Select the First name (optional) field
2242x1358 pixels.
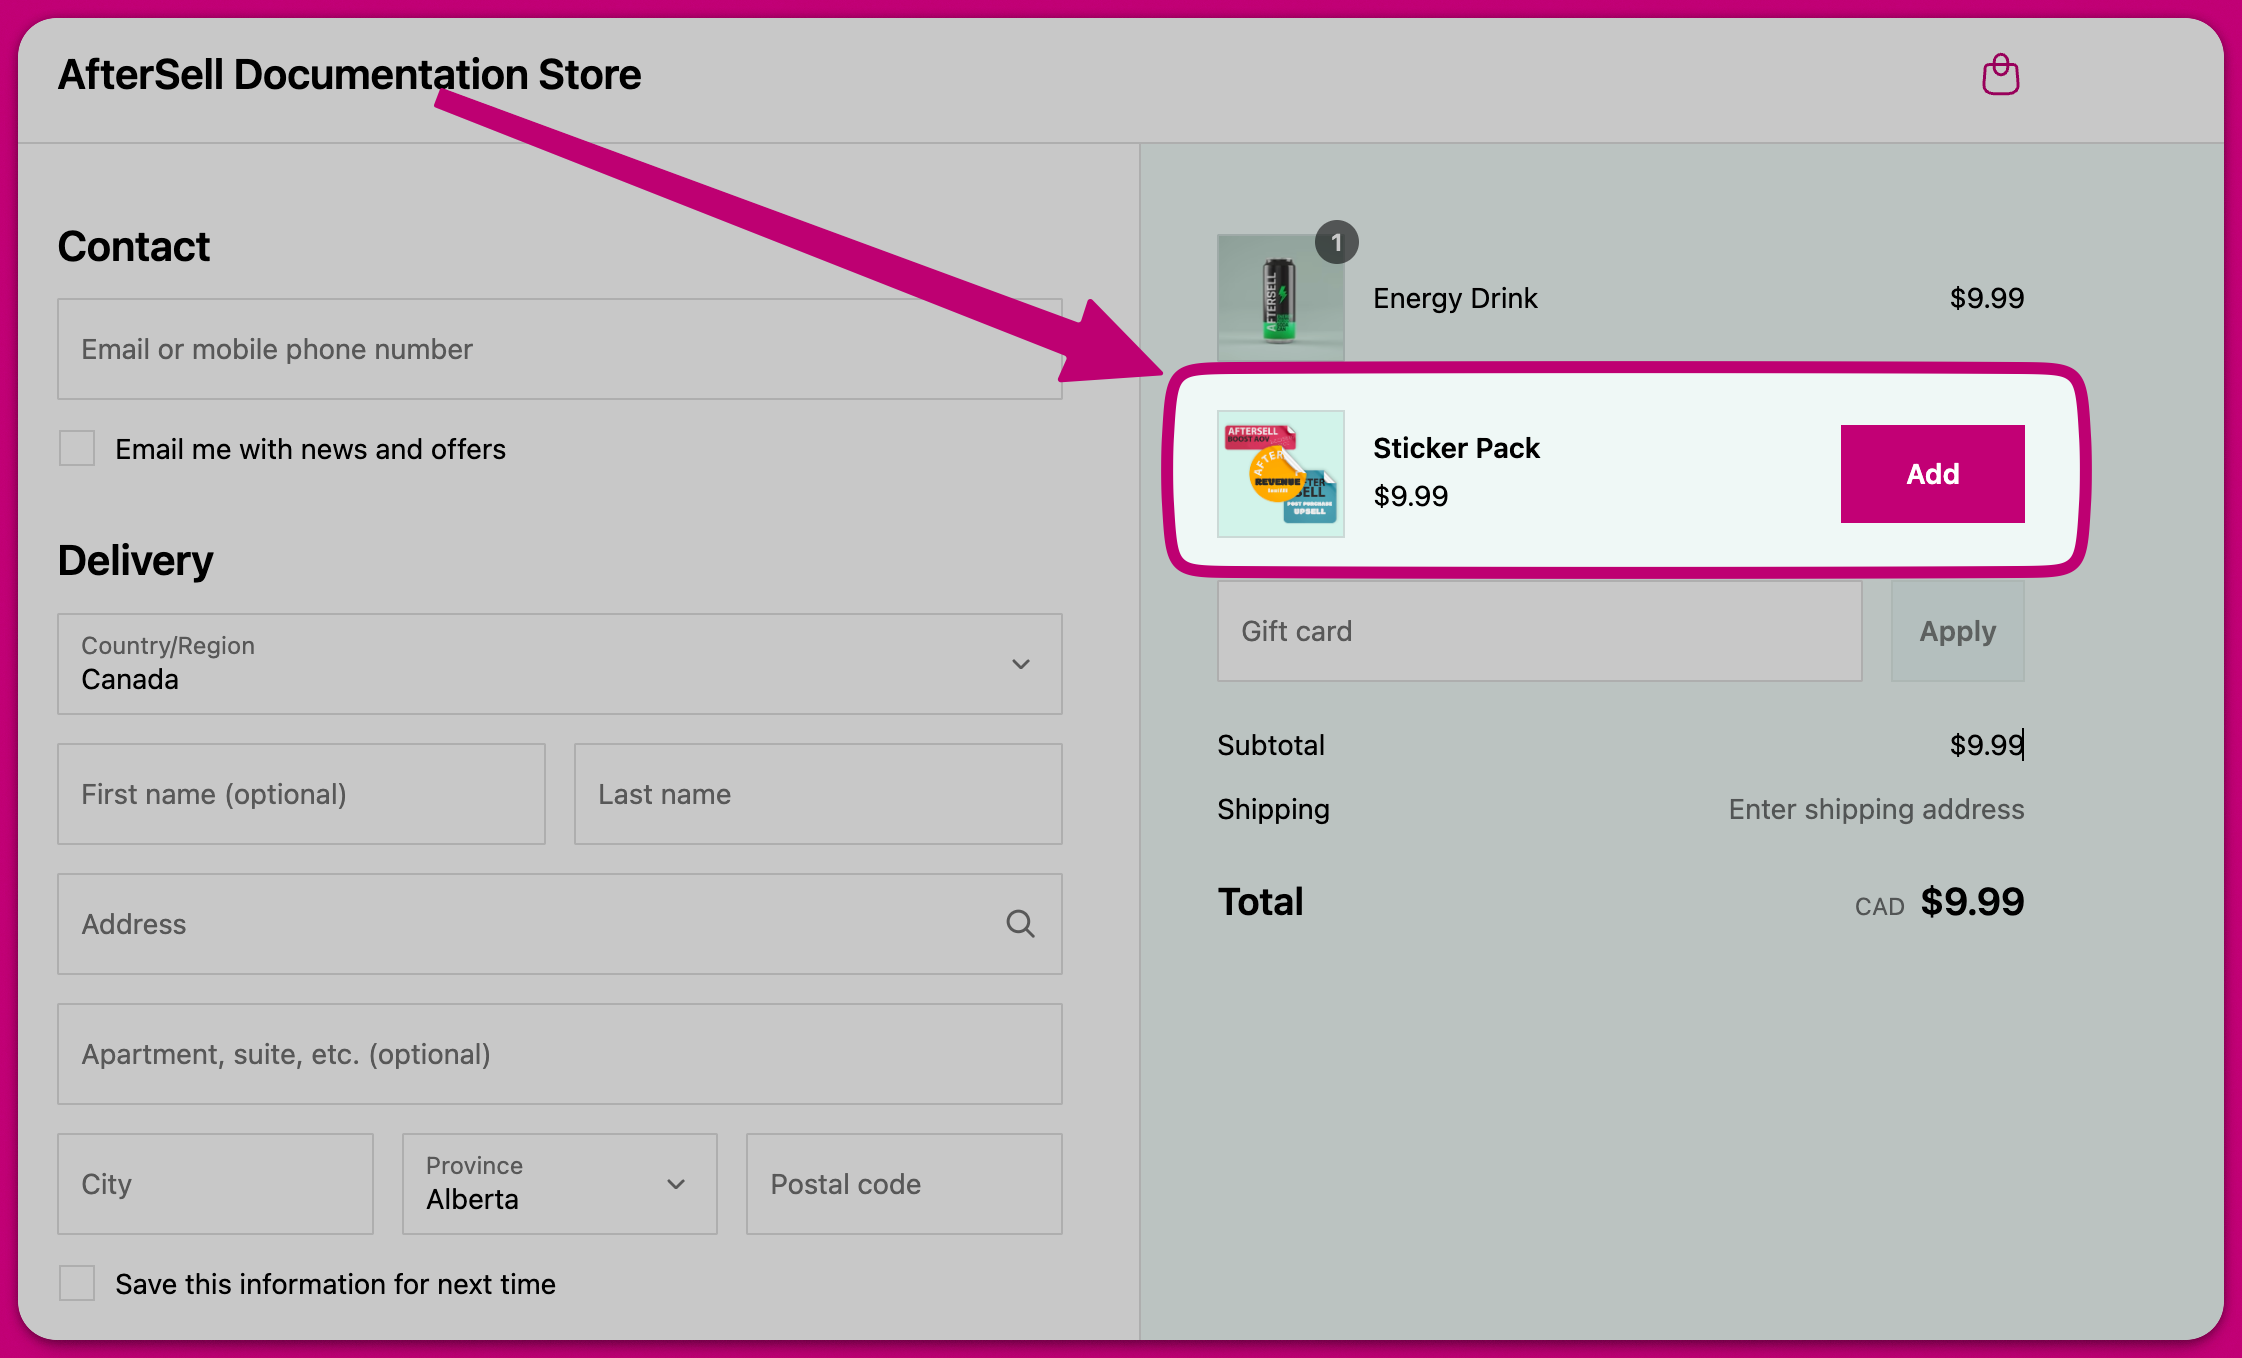[301, 794]
